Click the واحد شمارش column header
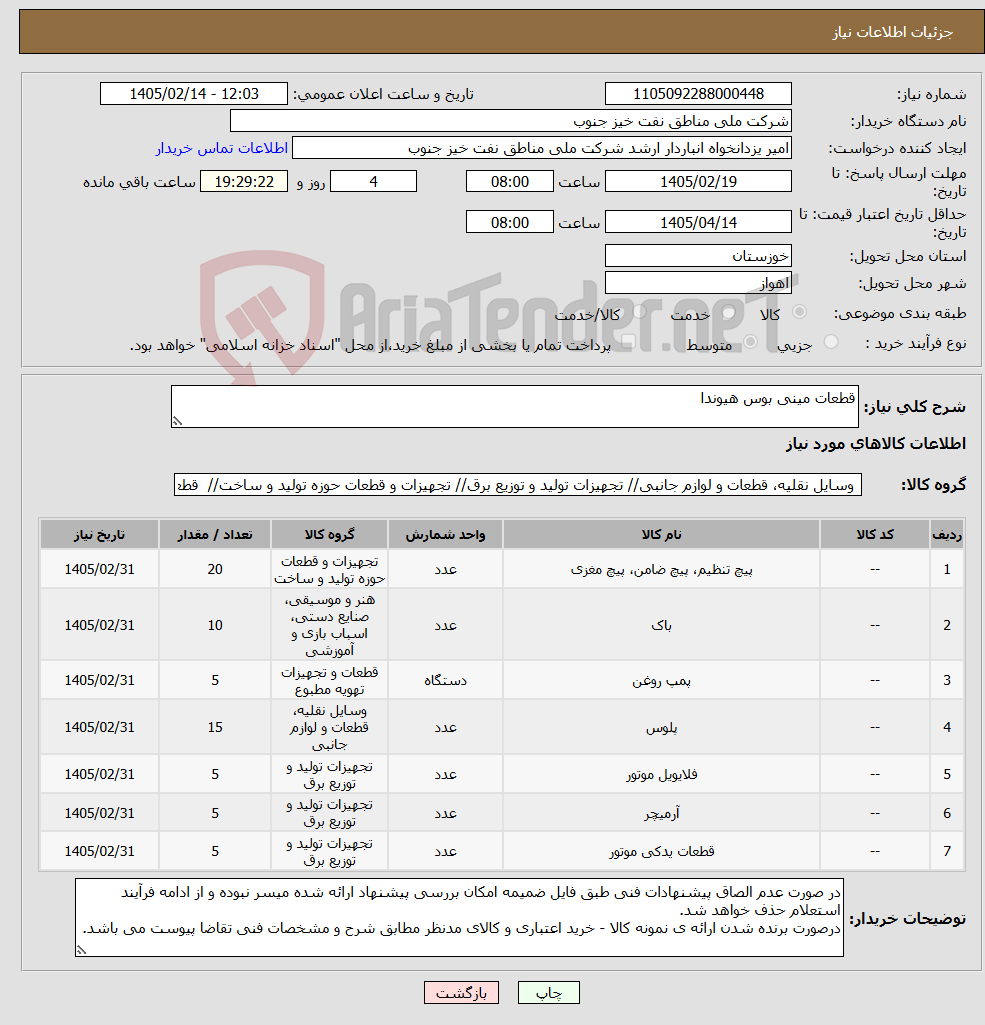Screen dimensions: 985x1025 point(445,535)
